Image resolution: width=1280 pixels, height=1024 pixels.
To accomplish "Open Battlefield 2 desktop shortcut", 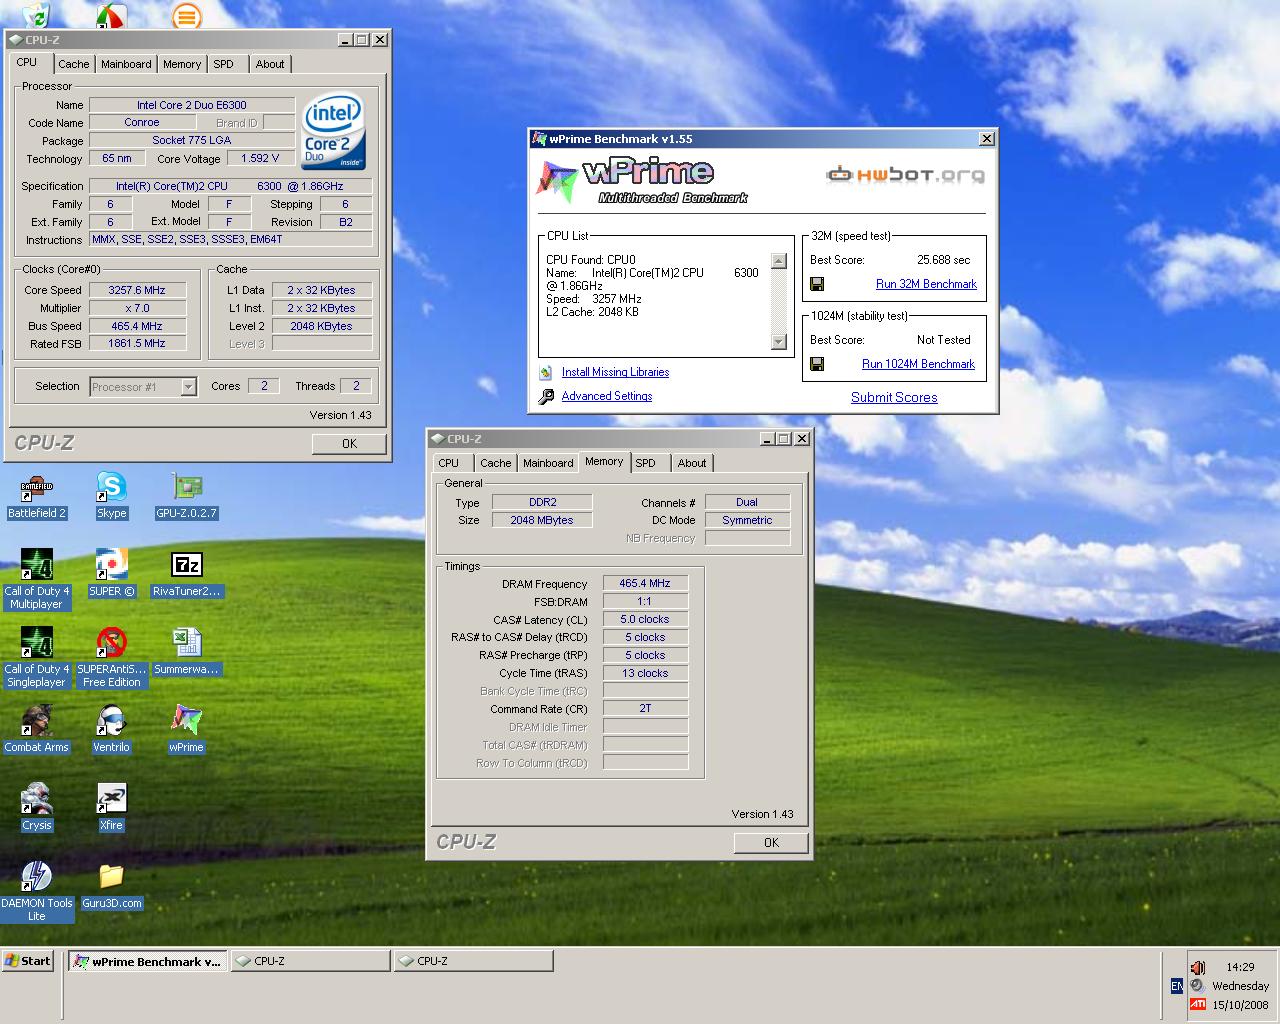I will tap(37, 497).
